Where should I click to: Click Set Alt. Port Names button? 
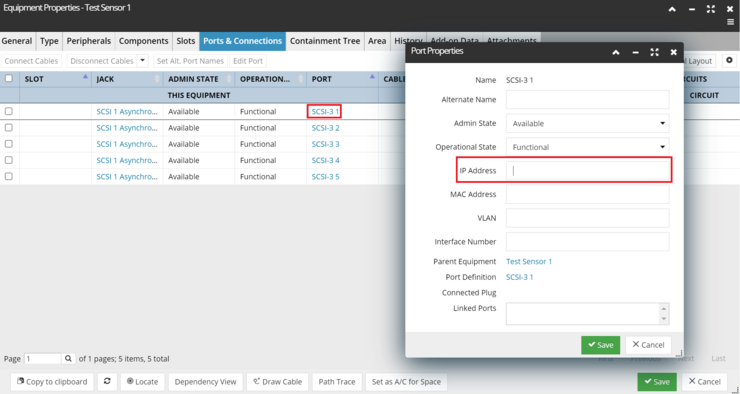tap(190, 61)
